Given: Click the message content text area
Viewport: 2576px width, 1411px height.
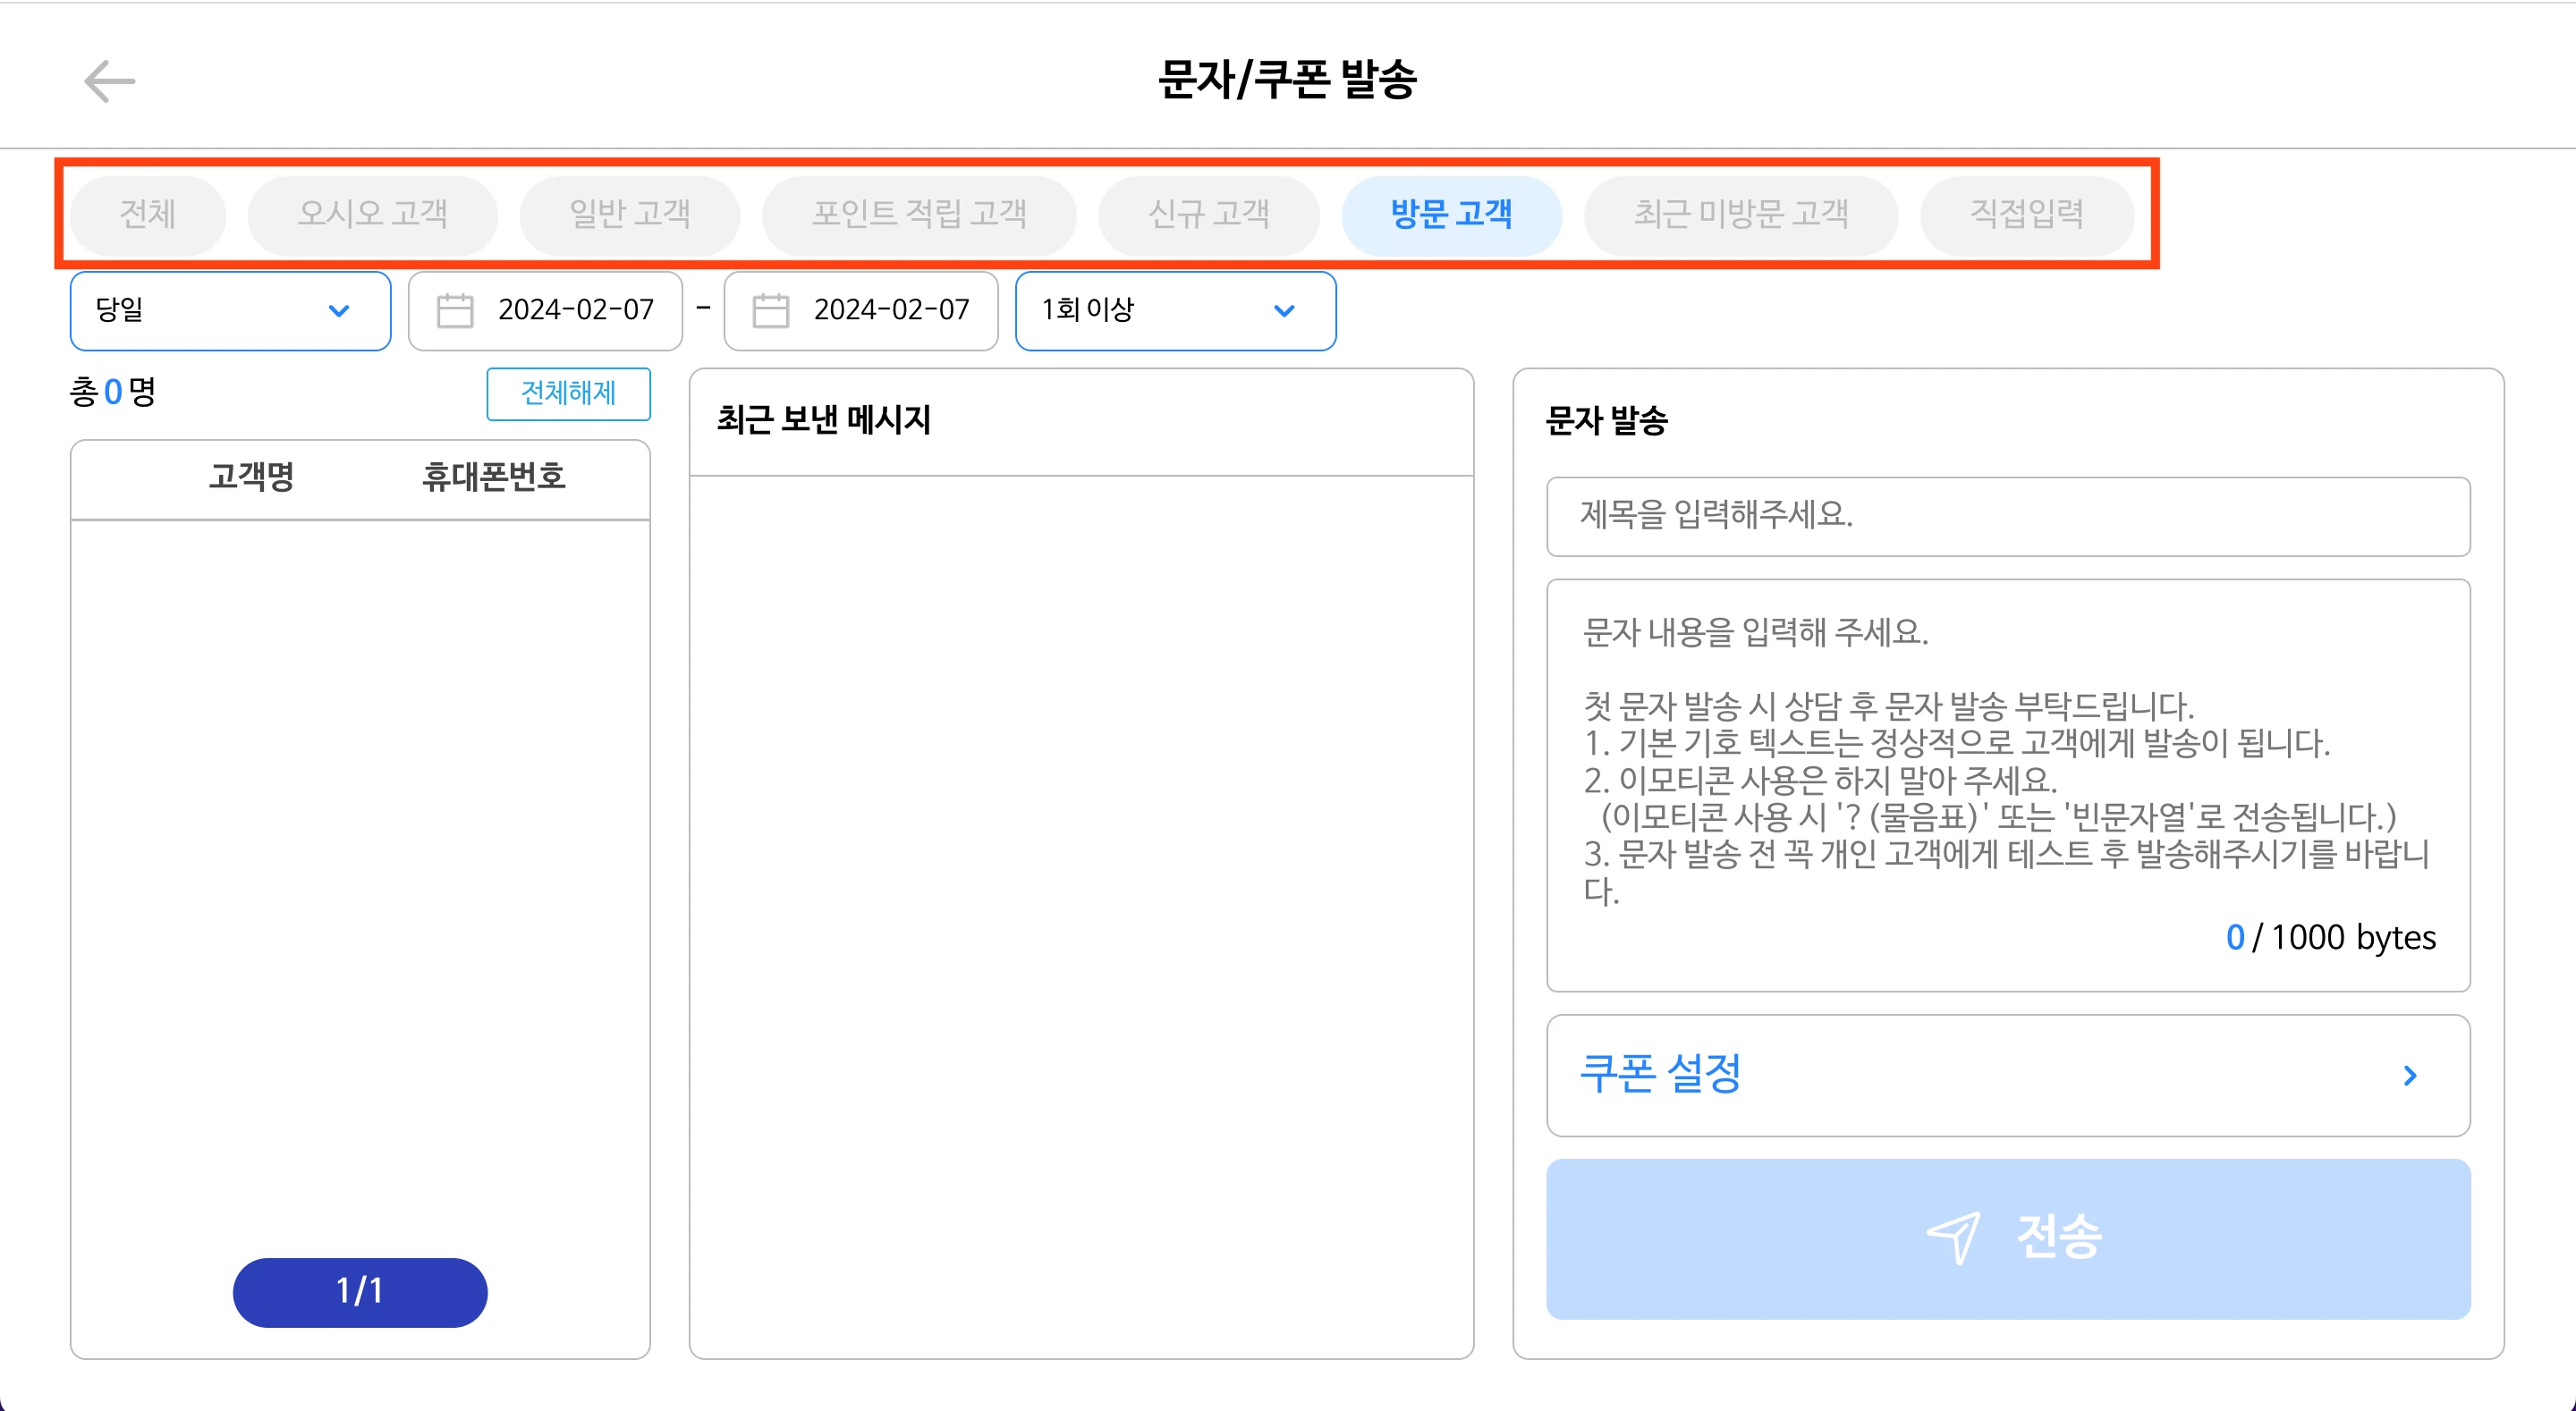Looking at the screenshot, I should [x=2008, y=785].
